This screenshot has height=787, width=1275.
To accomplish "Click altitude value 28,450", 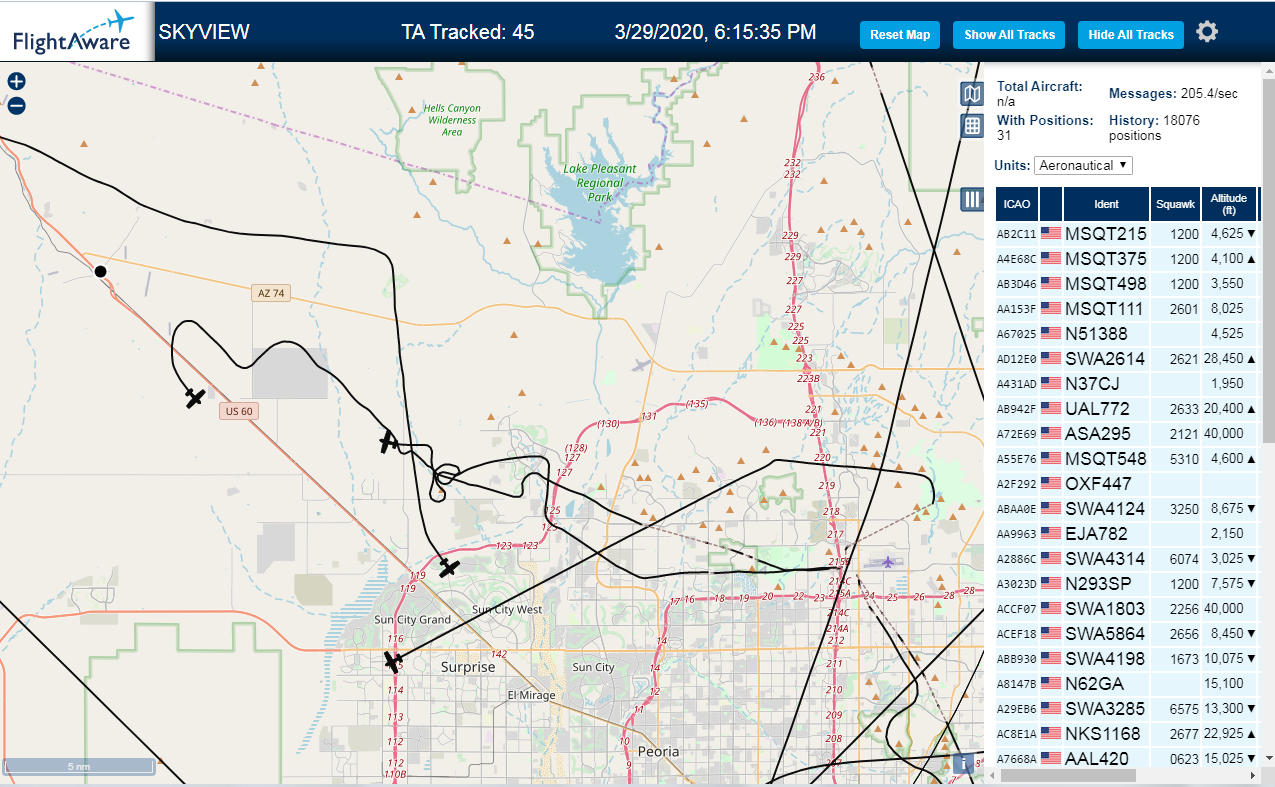I will tap(1224, 358).
